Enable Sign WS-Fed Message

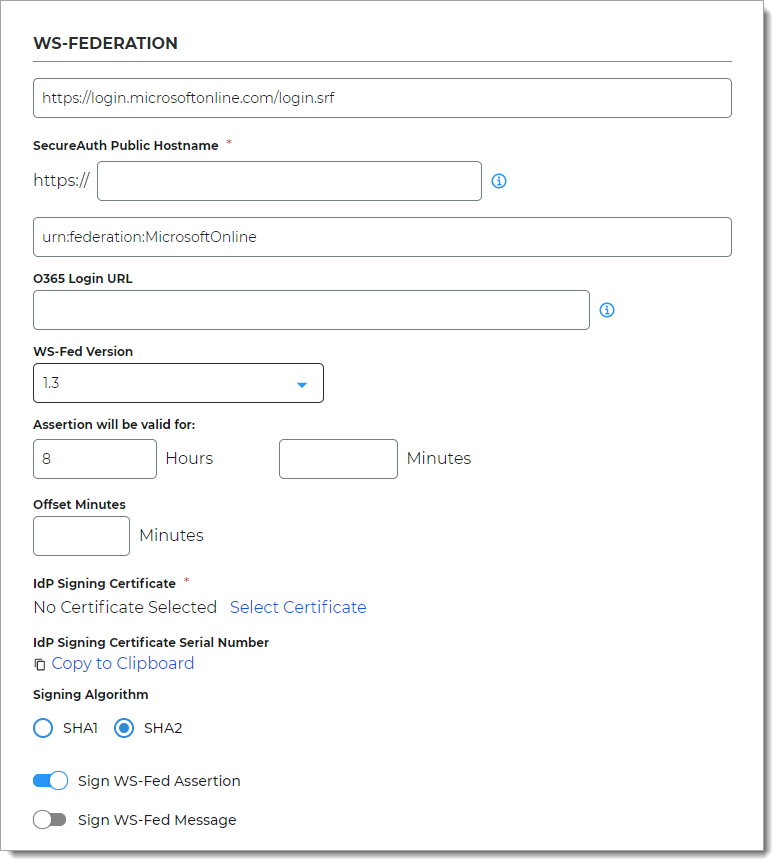click(x=49, y=819)
